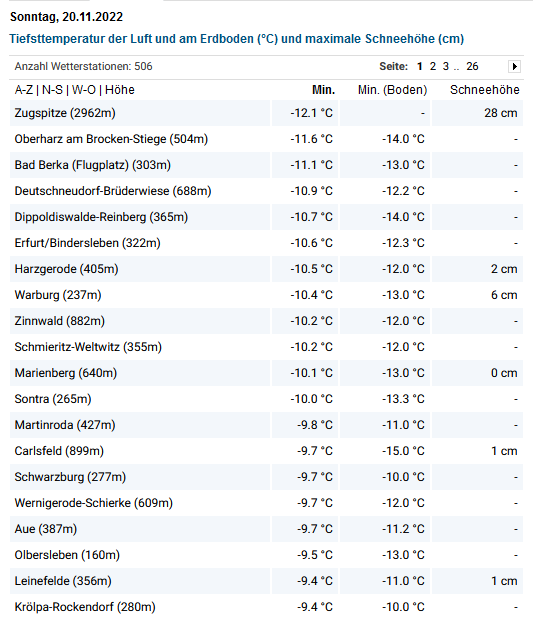Viewport: 533px width, 624px height.
Task: Open Bad Berka (Flugplatz) (303m) station
Action: click(93, 165)
